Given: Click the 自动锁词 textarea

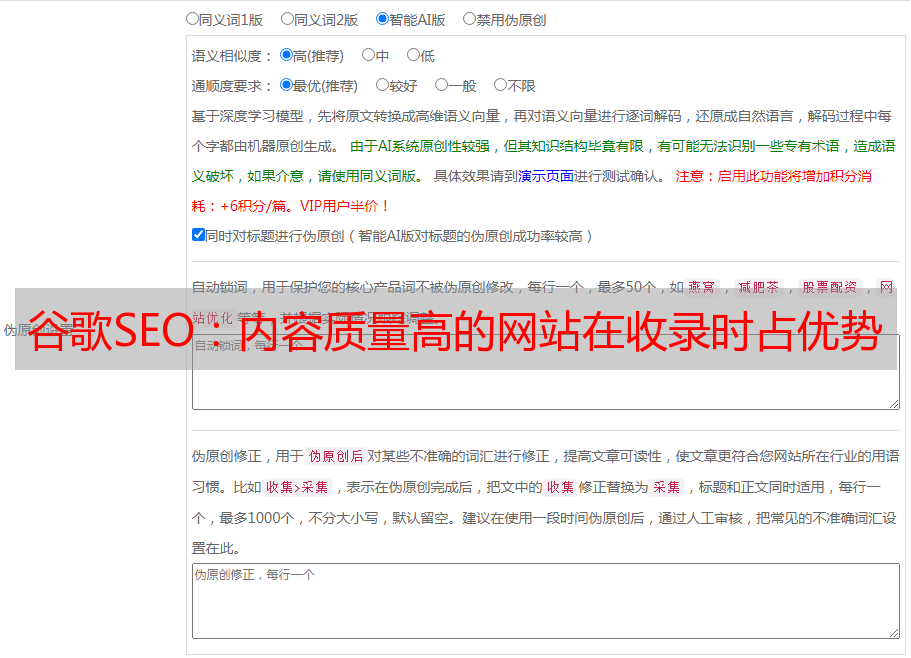Looking at the screenshot, I should 546,372.
